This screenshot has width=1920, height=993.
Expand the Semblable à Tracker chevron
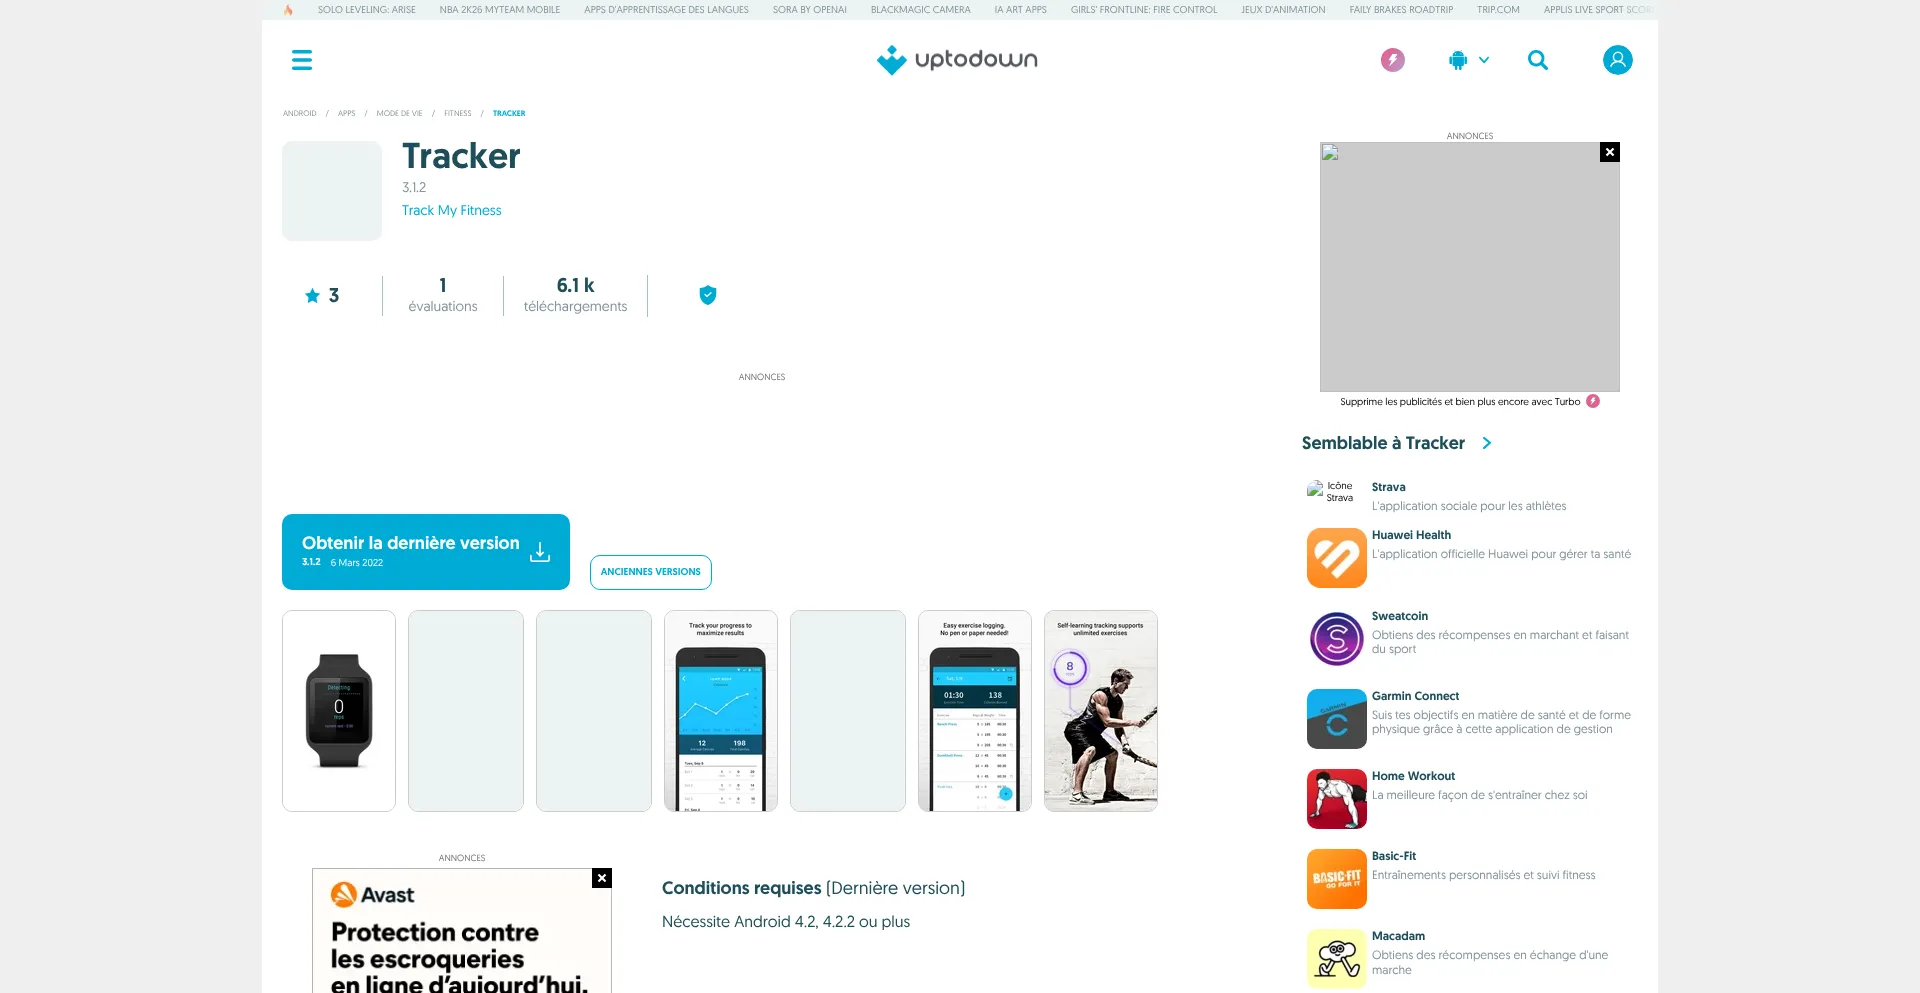click(1487, 443)
